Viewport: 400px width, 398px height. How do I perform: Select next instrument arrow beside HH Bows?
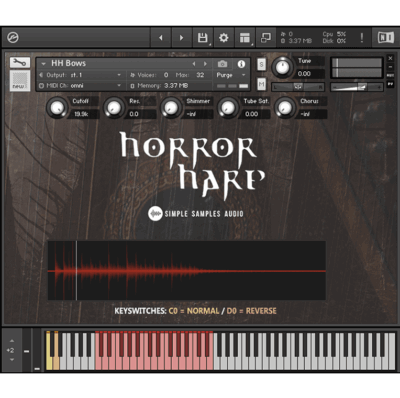(x=205, y=64)
